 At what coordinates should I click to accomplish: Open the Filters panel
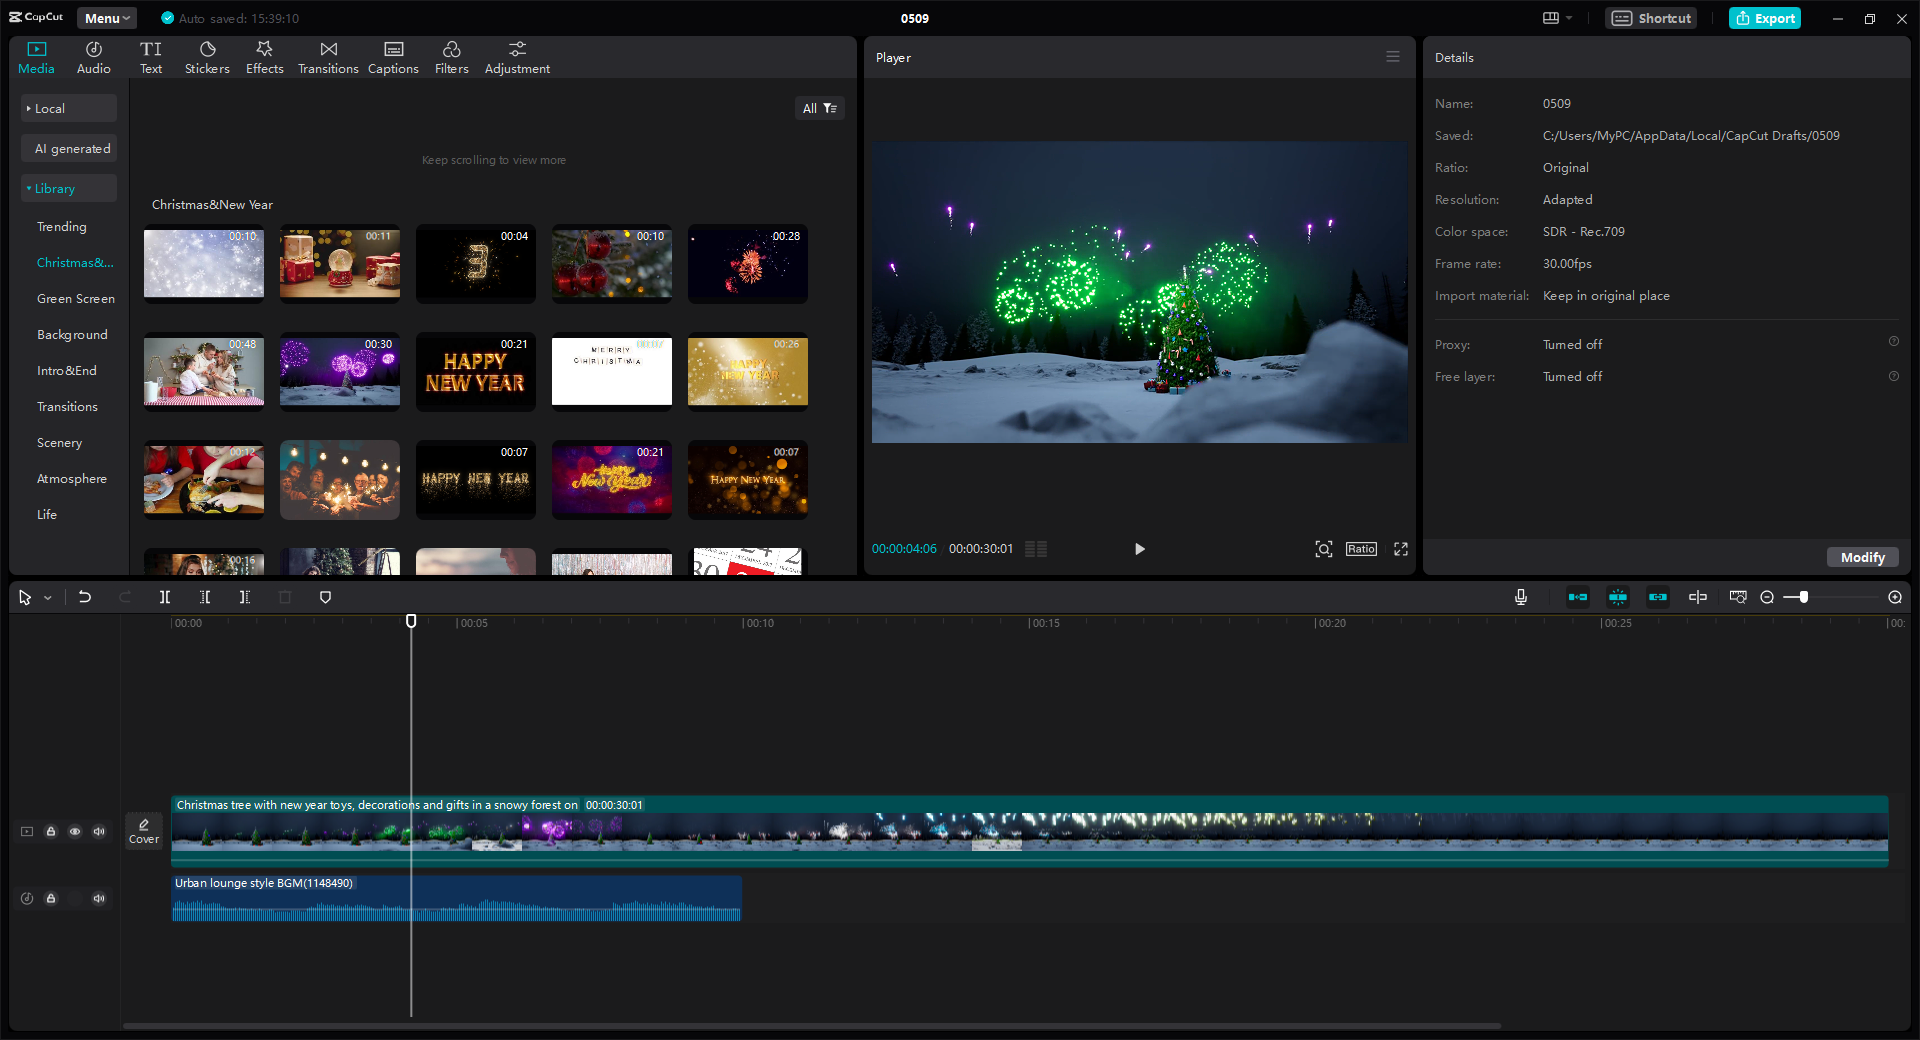coord(451,56)
